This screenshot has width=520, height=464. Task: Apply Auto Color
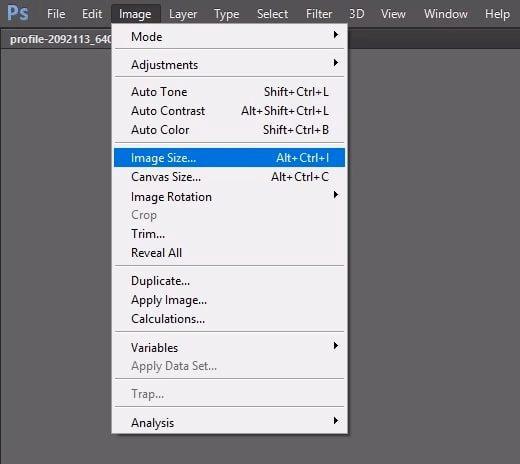coord(229,130)
